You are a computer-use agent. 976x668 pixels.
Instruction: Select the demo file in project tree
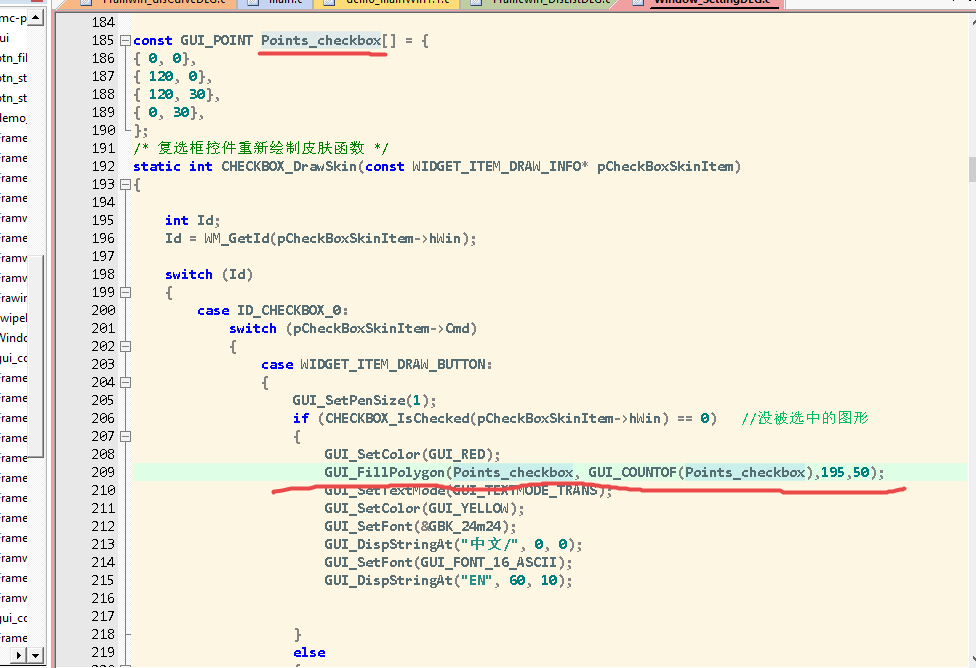coord(14,118)
